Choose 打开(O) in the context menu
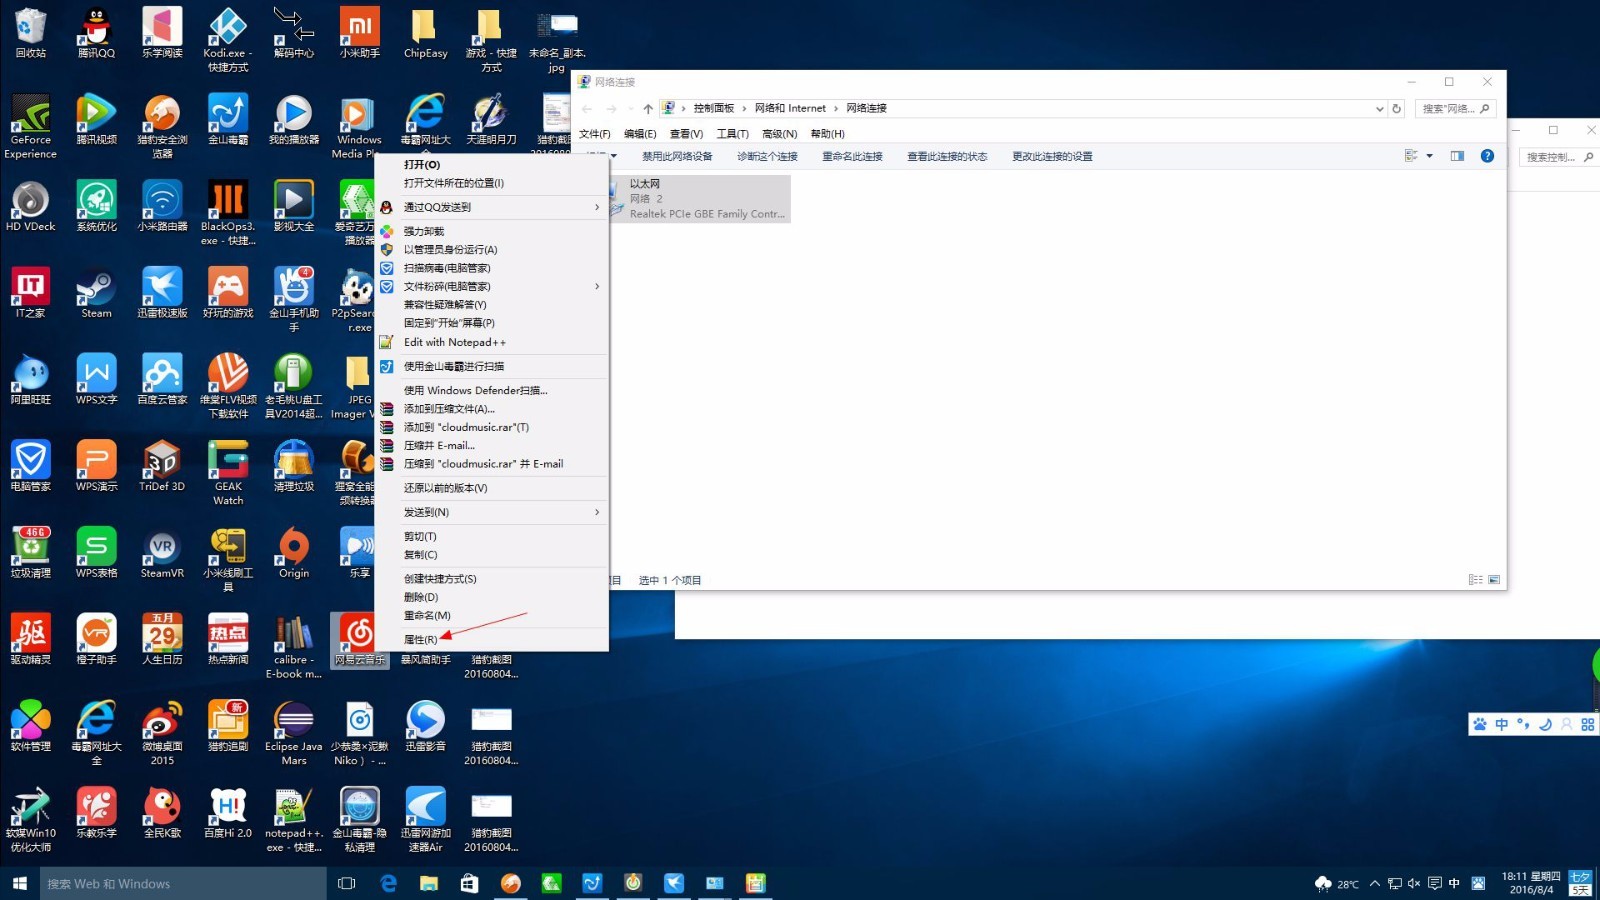 (x=422, y=165)
